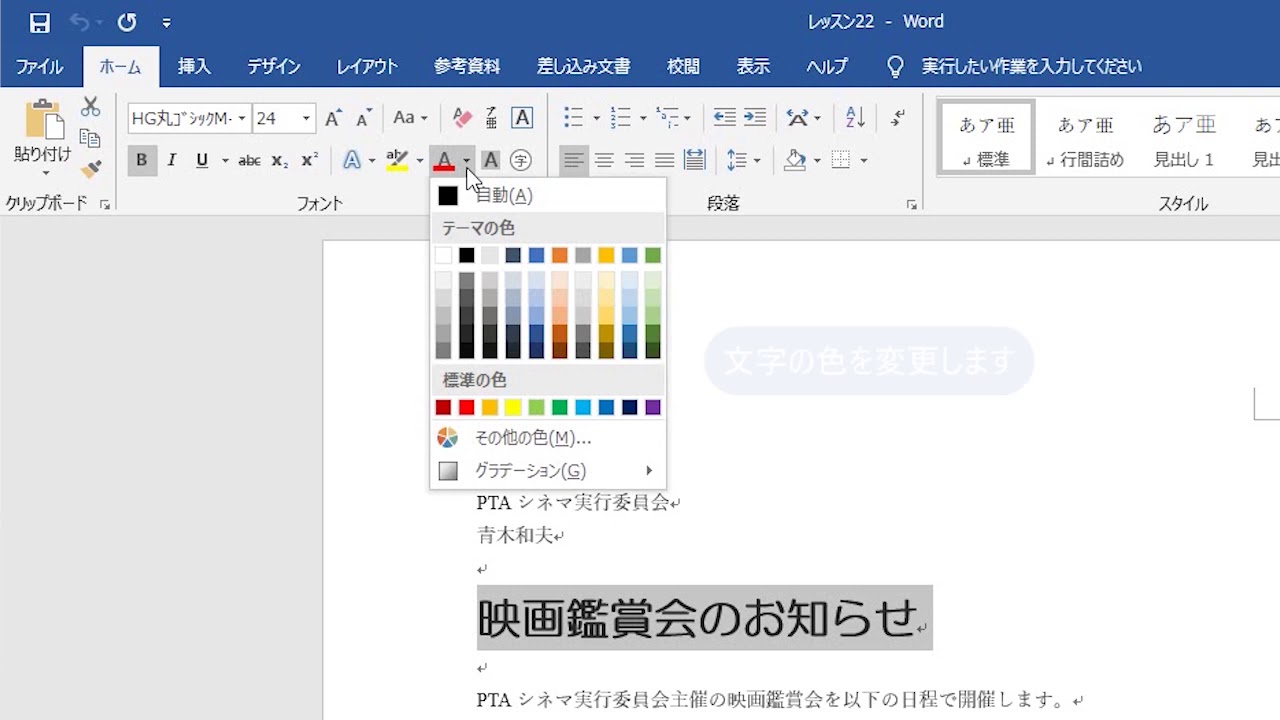Open the More Colors (その他の色) dialog
Viewport: 1280px width, 720px height.
pos(548,438)
